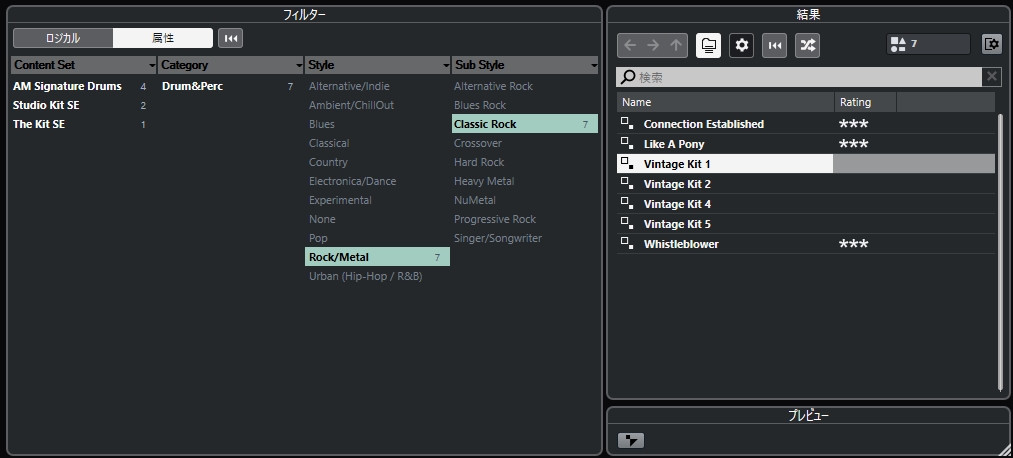Expand the Sub Style column dropdown

click(x=593, y=66)
